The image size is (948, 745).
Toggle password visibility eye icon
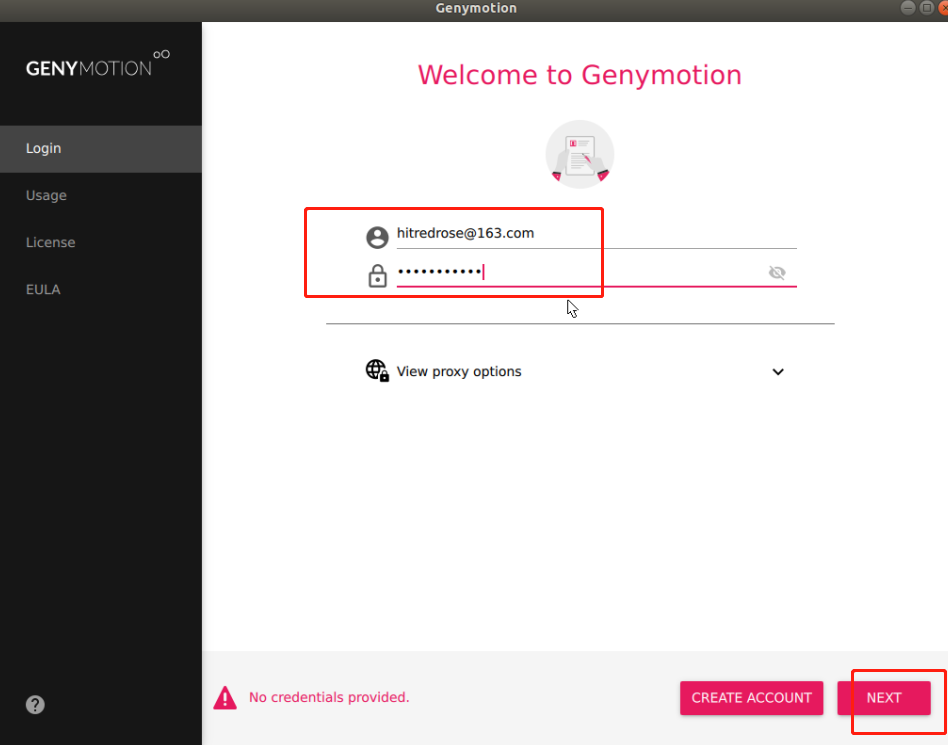tap(777, 273)
